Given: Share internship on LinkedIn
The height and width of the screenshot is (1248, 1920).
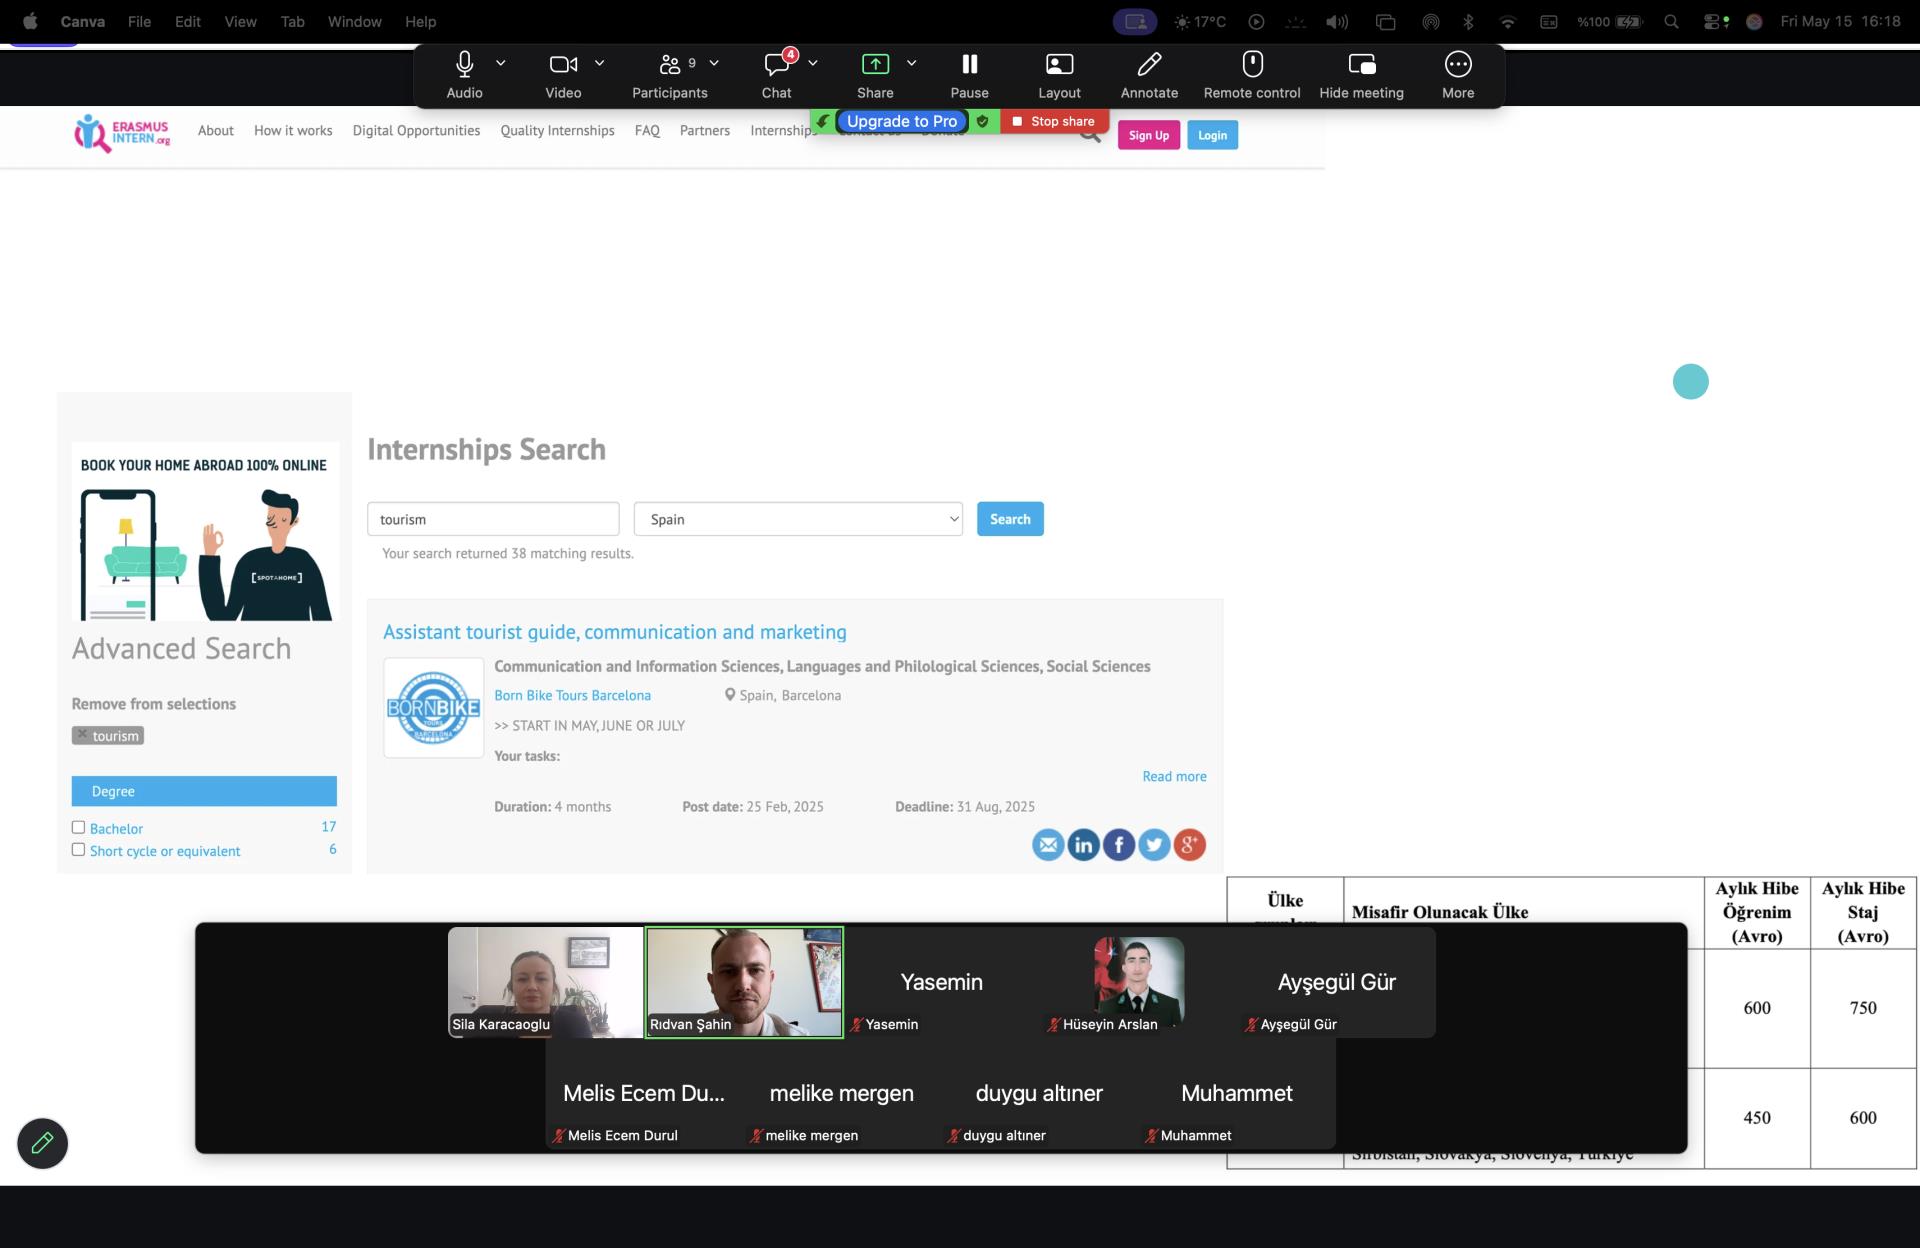Looking at the screenshot, I should [1083, 845].
